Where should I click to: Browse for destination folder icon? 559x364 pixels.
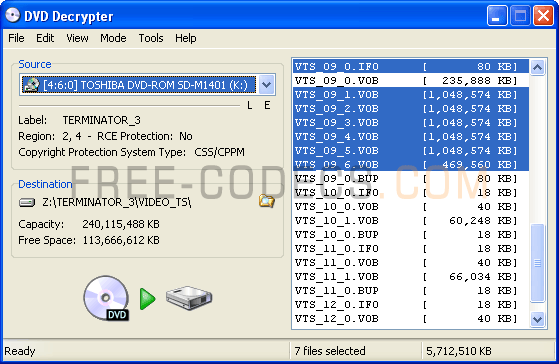coord(266,201)
